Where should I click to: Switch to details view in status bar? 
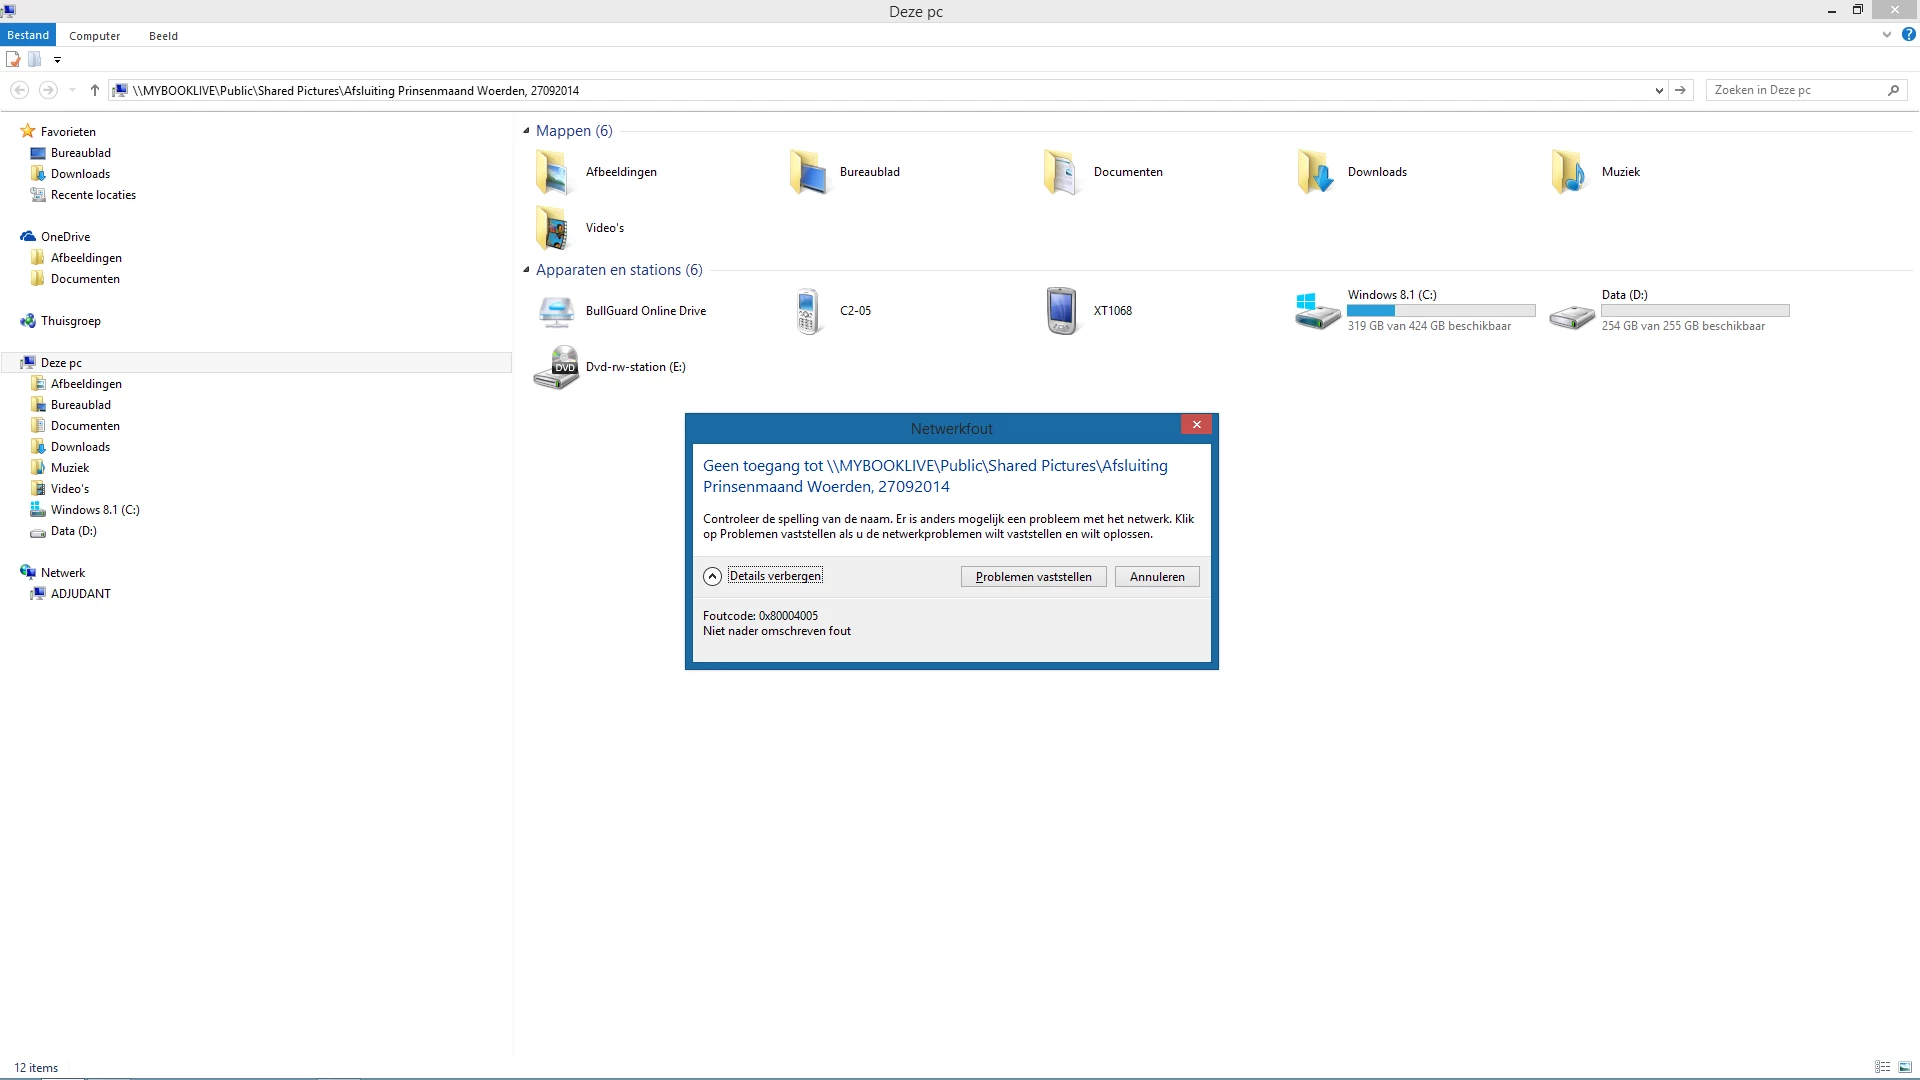(1882, 1067)
